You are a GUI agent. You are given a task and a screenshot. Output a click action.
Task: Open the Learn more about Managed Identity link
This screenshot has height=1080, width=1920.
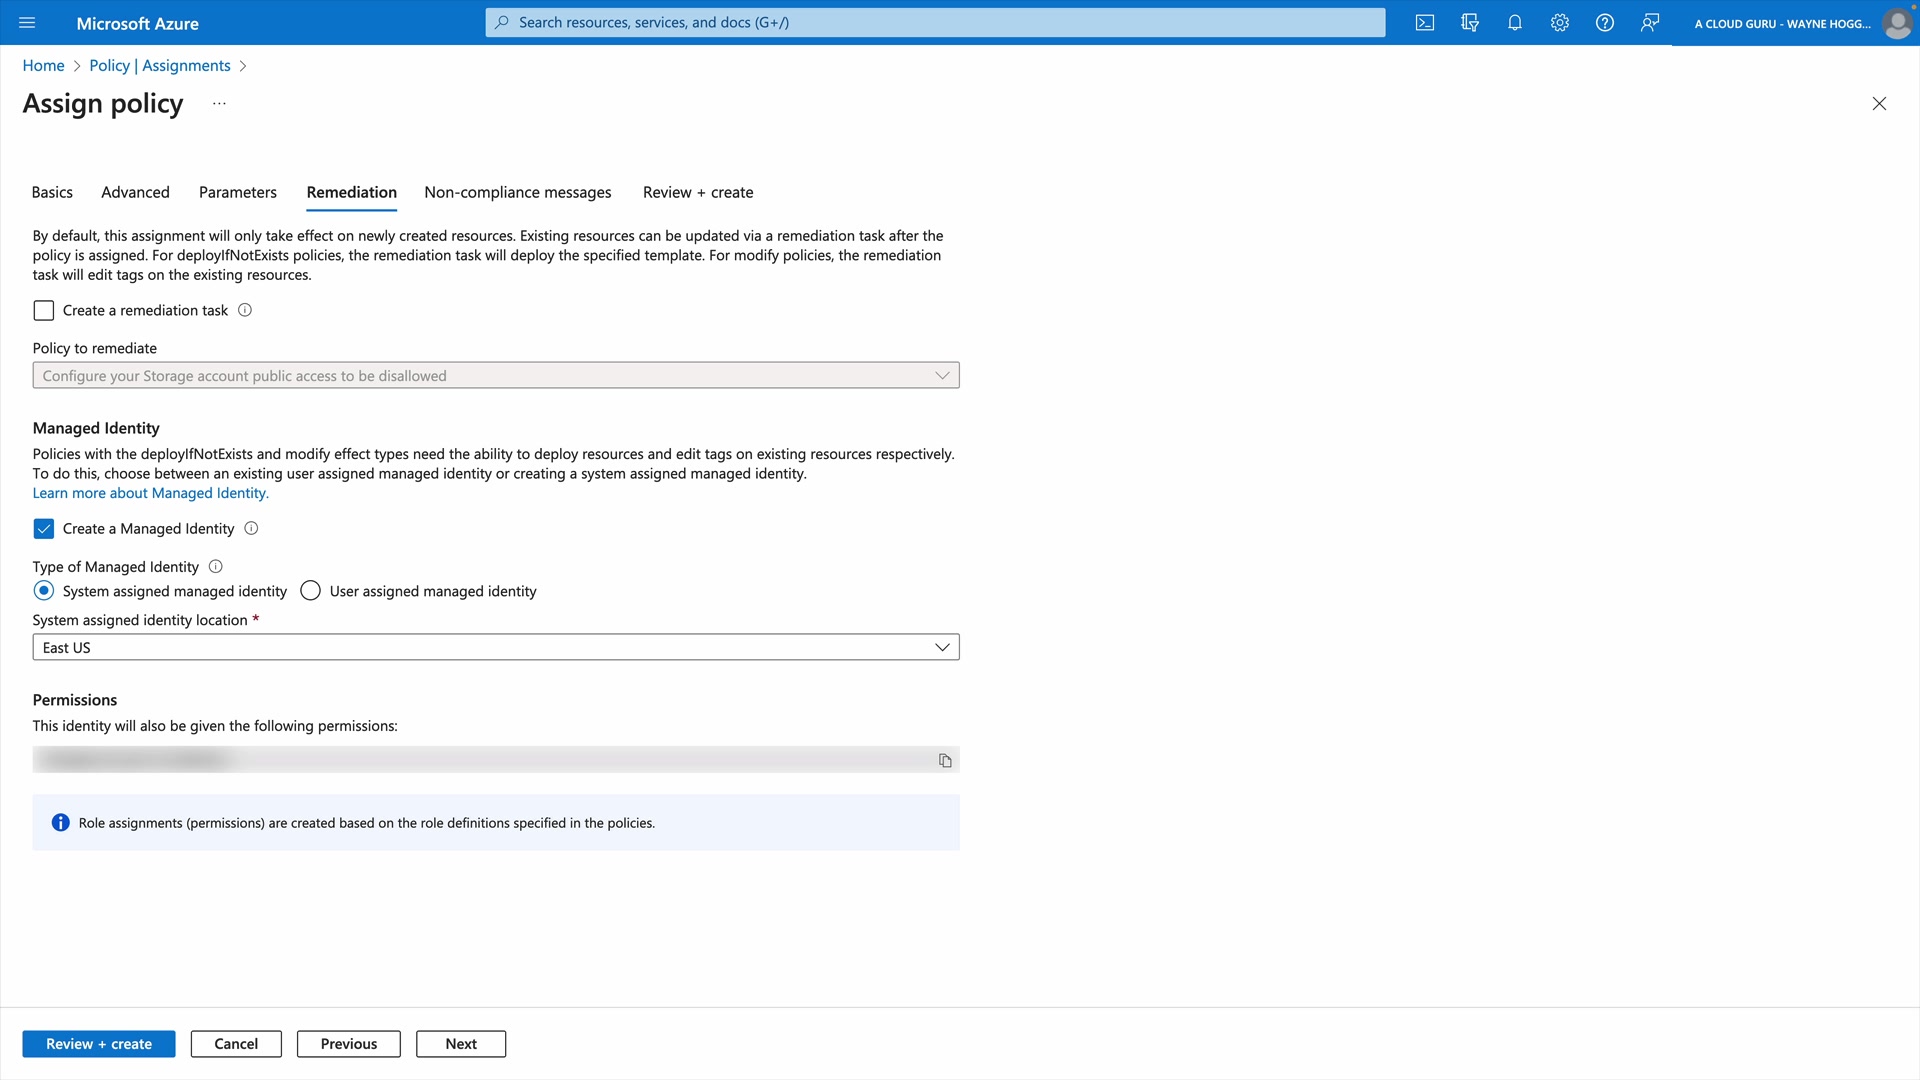[150, 493]
